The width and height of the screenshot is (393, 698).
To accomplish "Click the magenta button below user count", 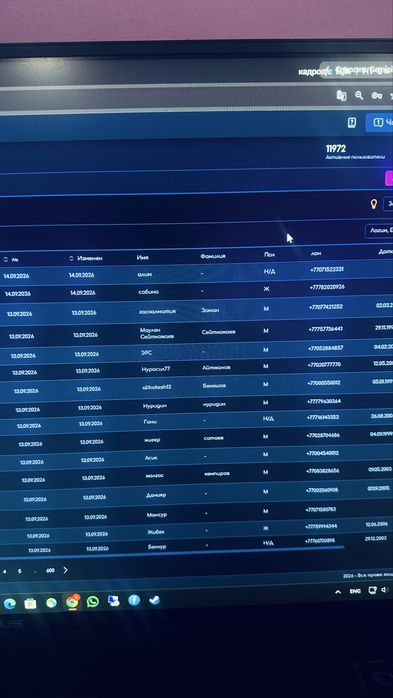I will point(389,178).
